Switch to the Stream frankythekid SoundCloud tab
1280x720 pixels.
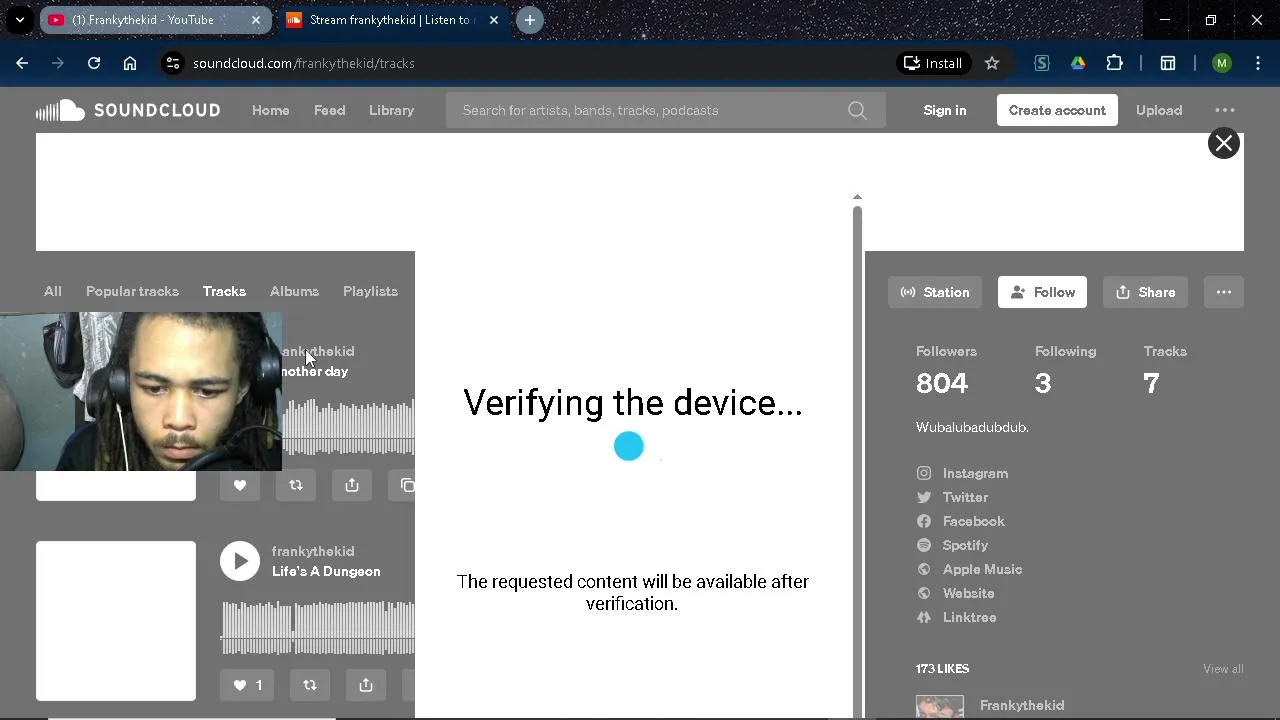click(x=392, y=20)
